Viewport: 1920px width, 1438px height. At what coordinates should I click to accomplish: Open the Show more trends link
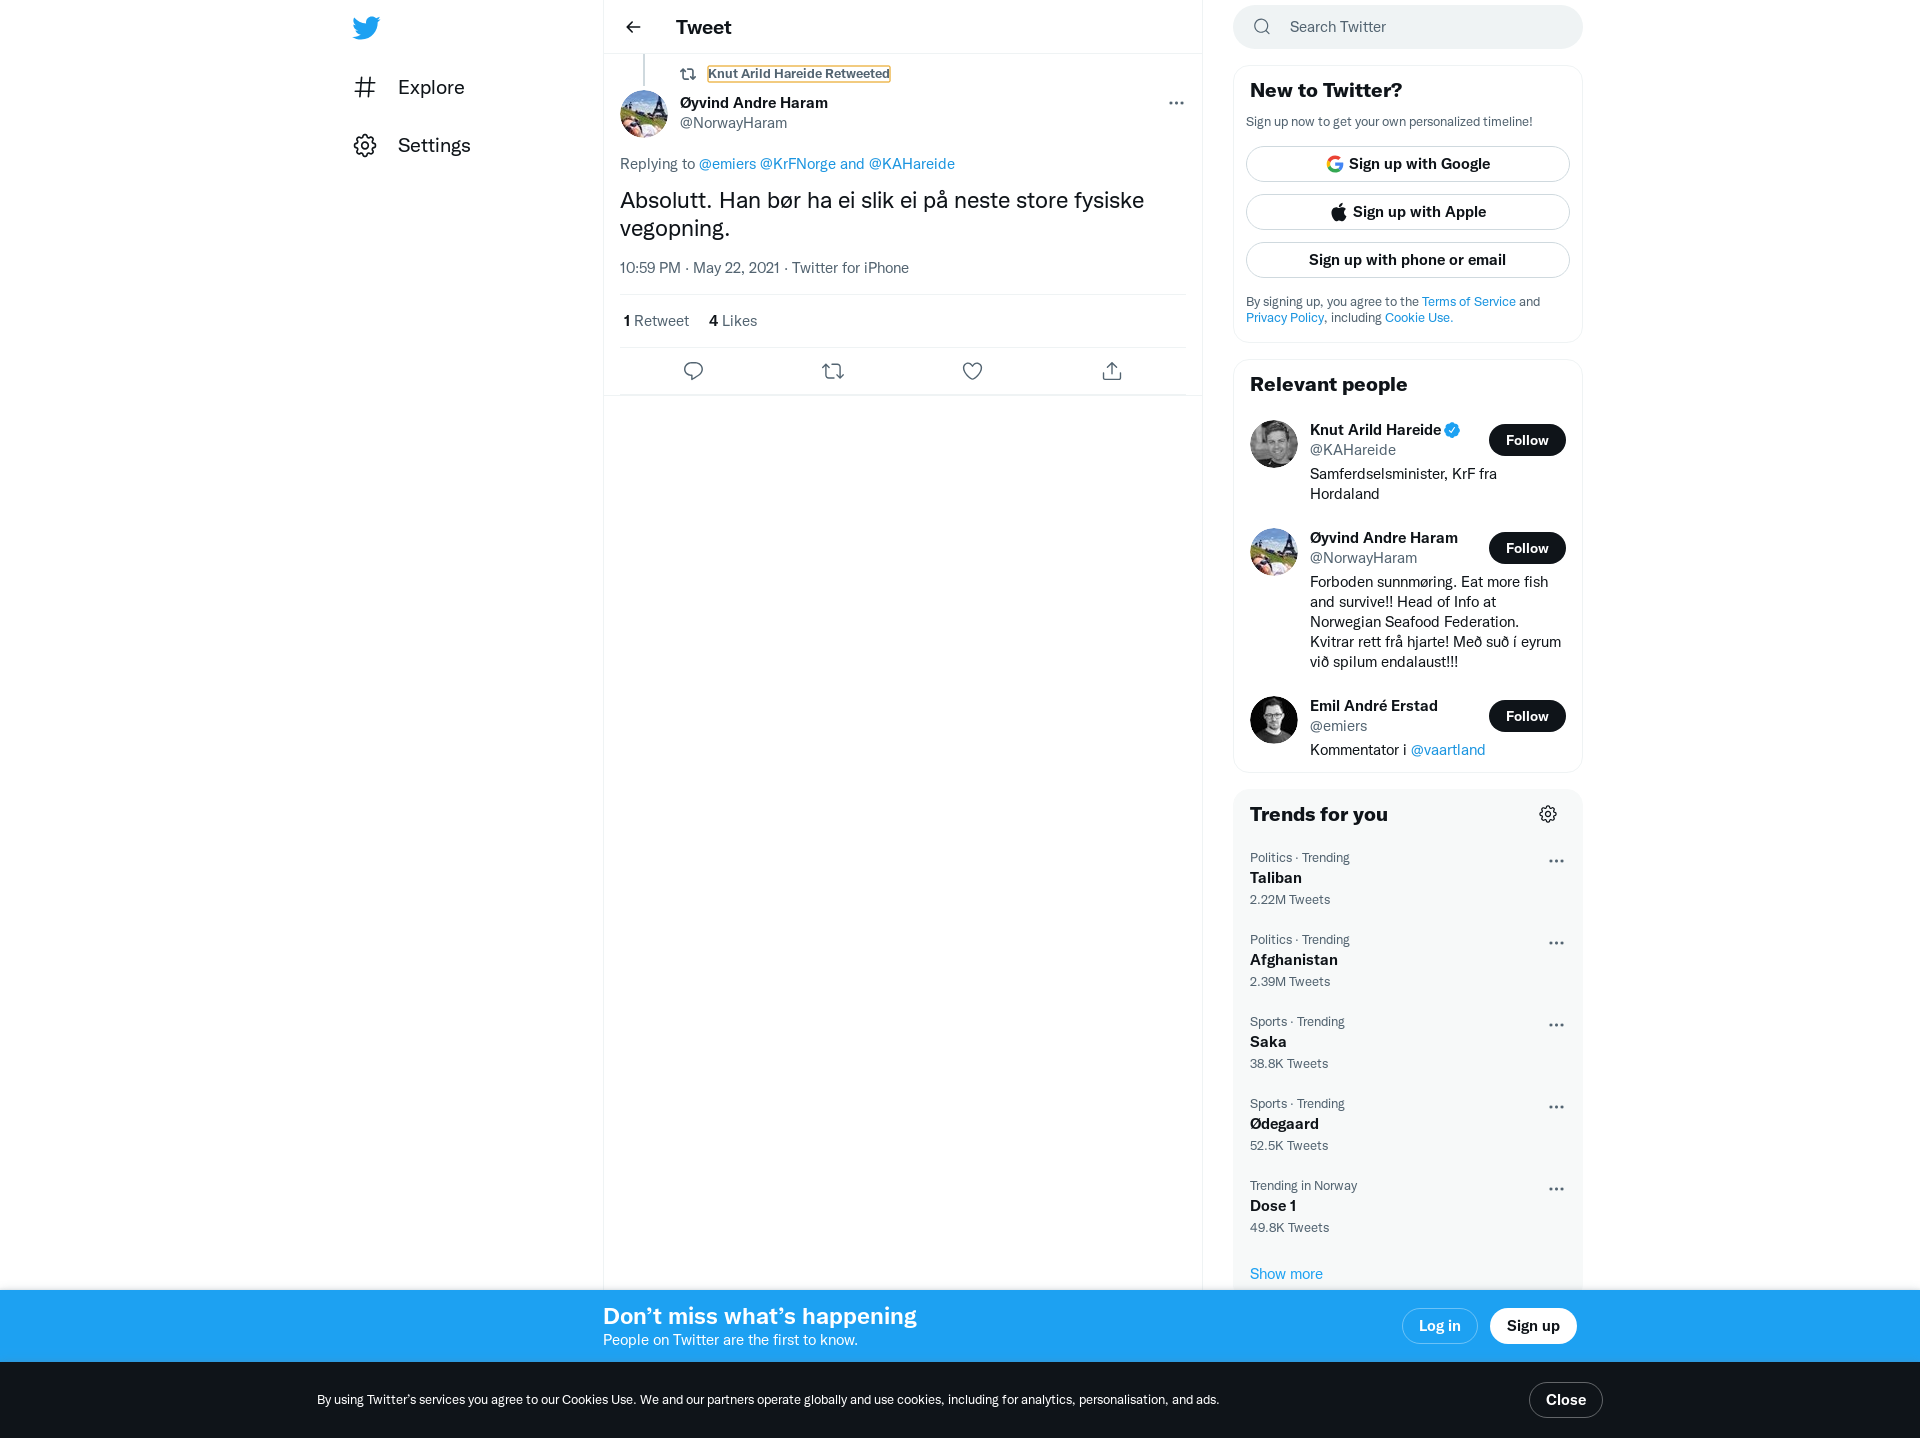[1286, 1273]
